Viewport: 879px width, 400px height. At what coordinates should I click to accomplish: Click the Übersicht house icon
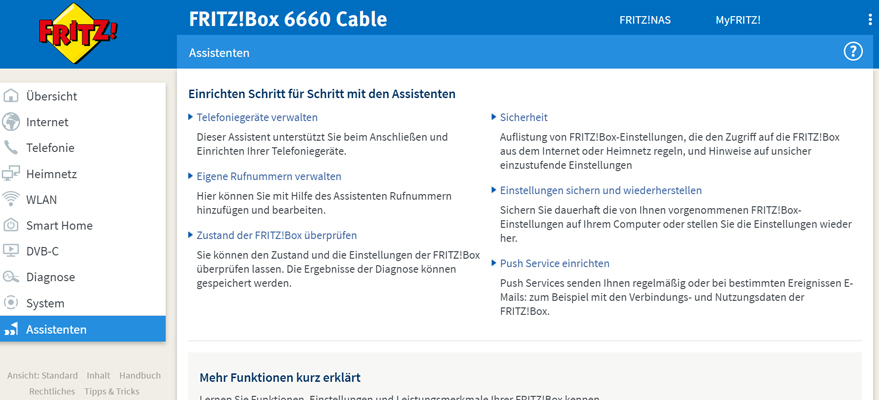[12, 96]
